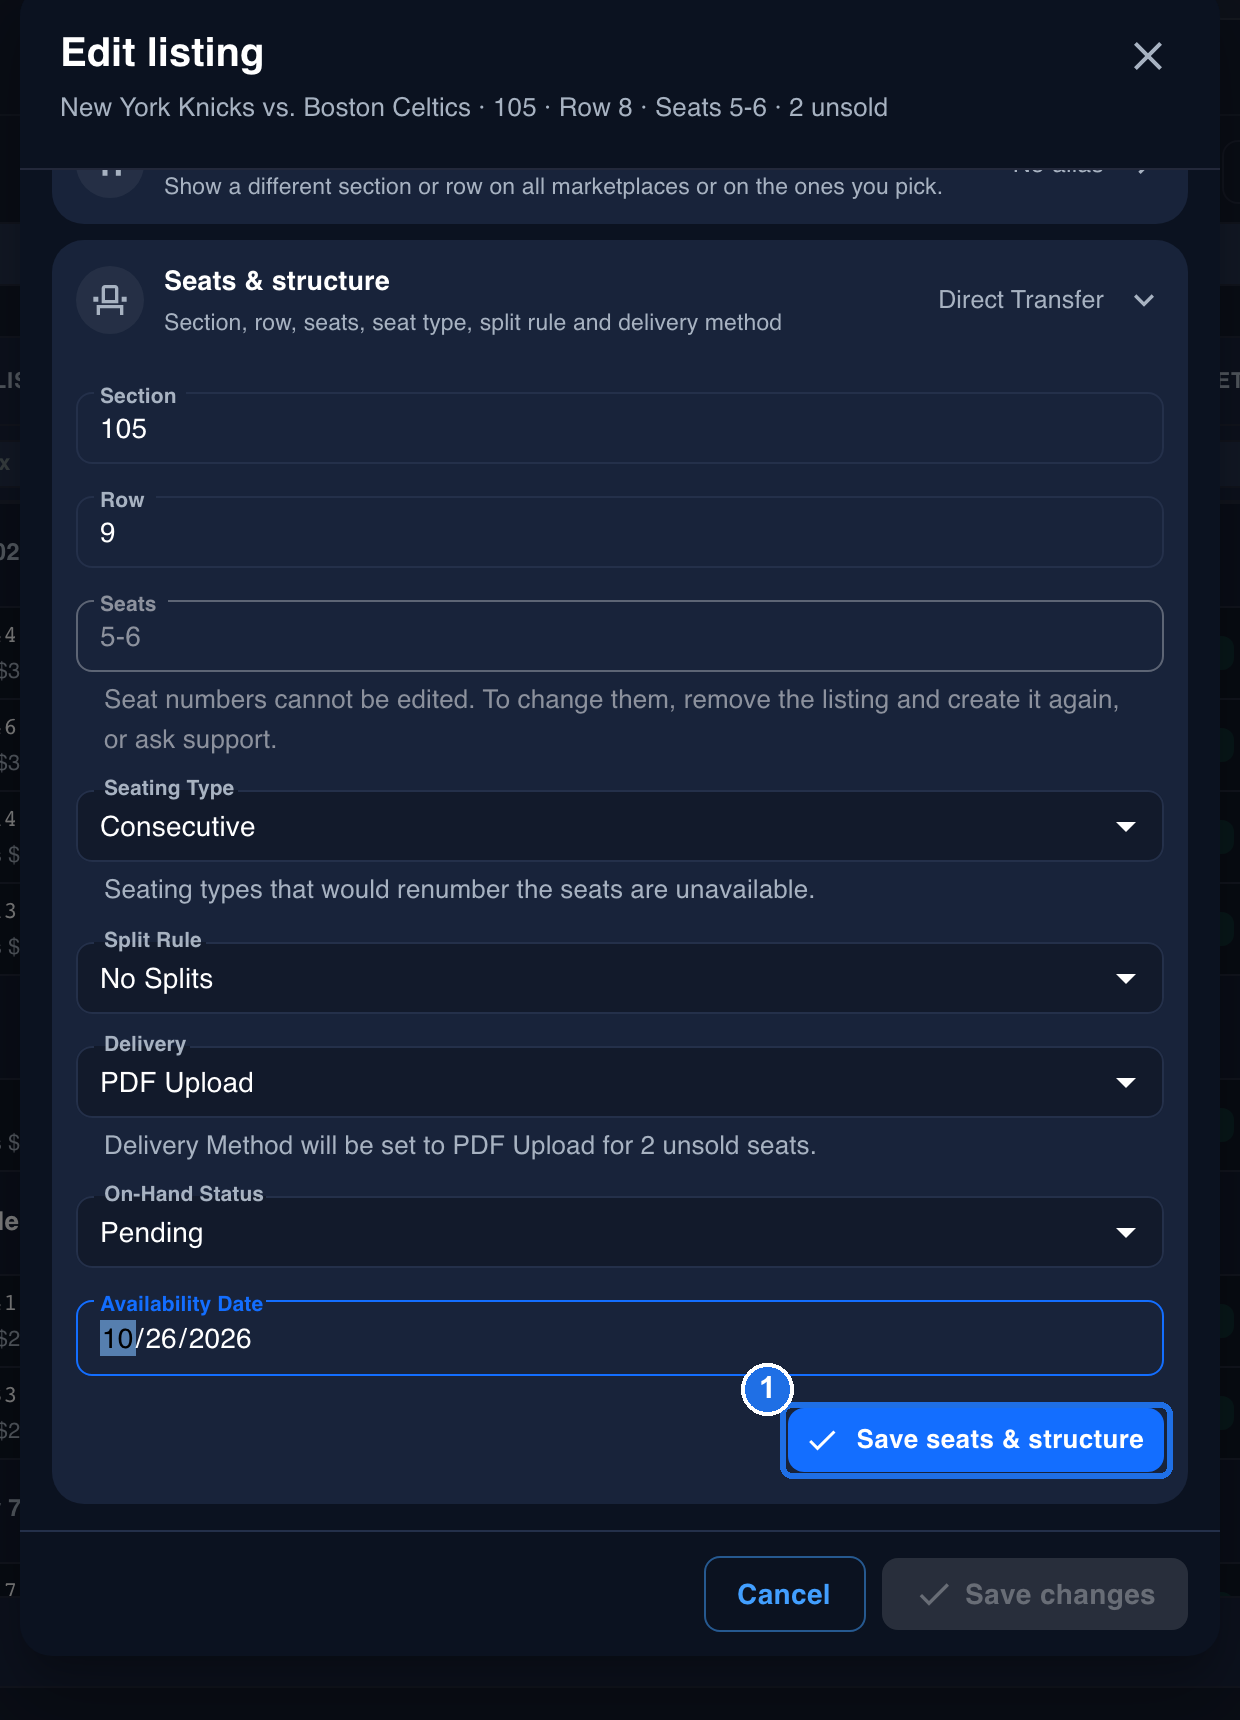Open the On-Hand Status dropdown

click(620, 1232)
